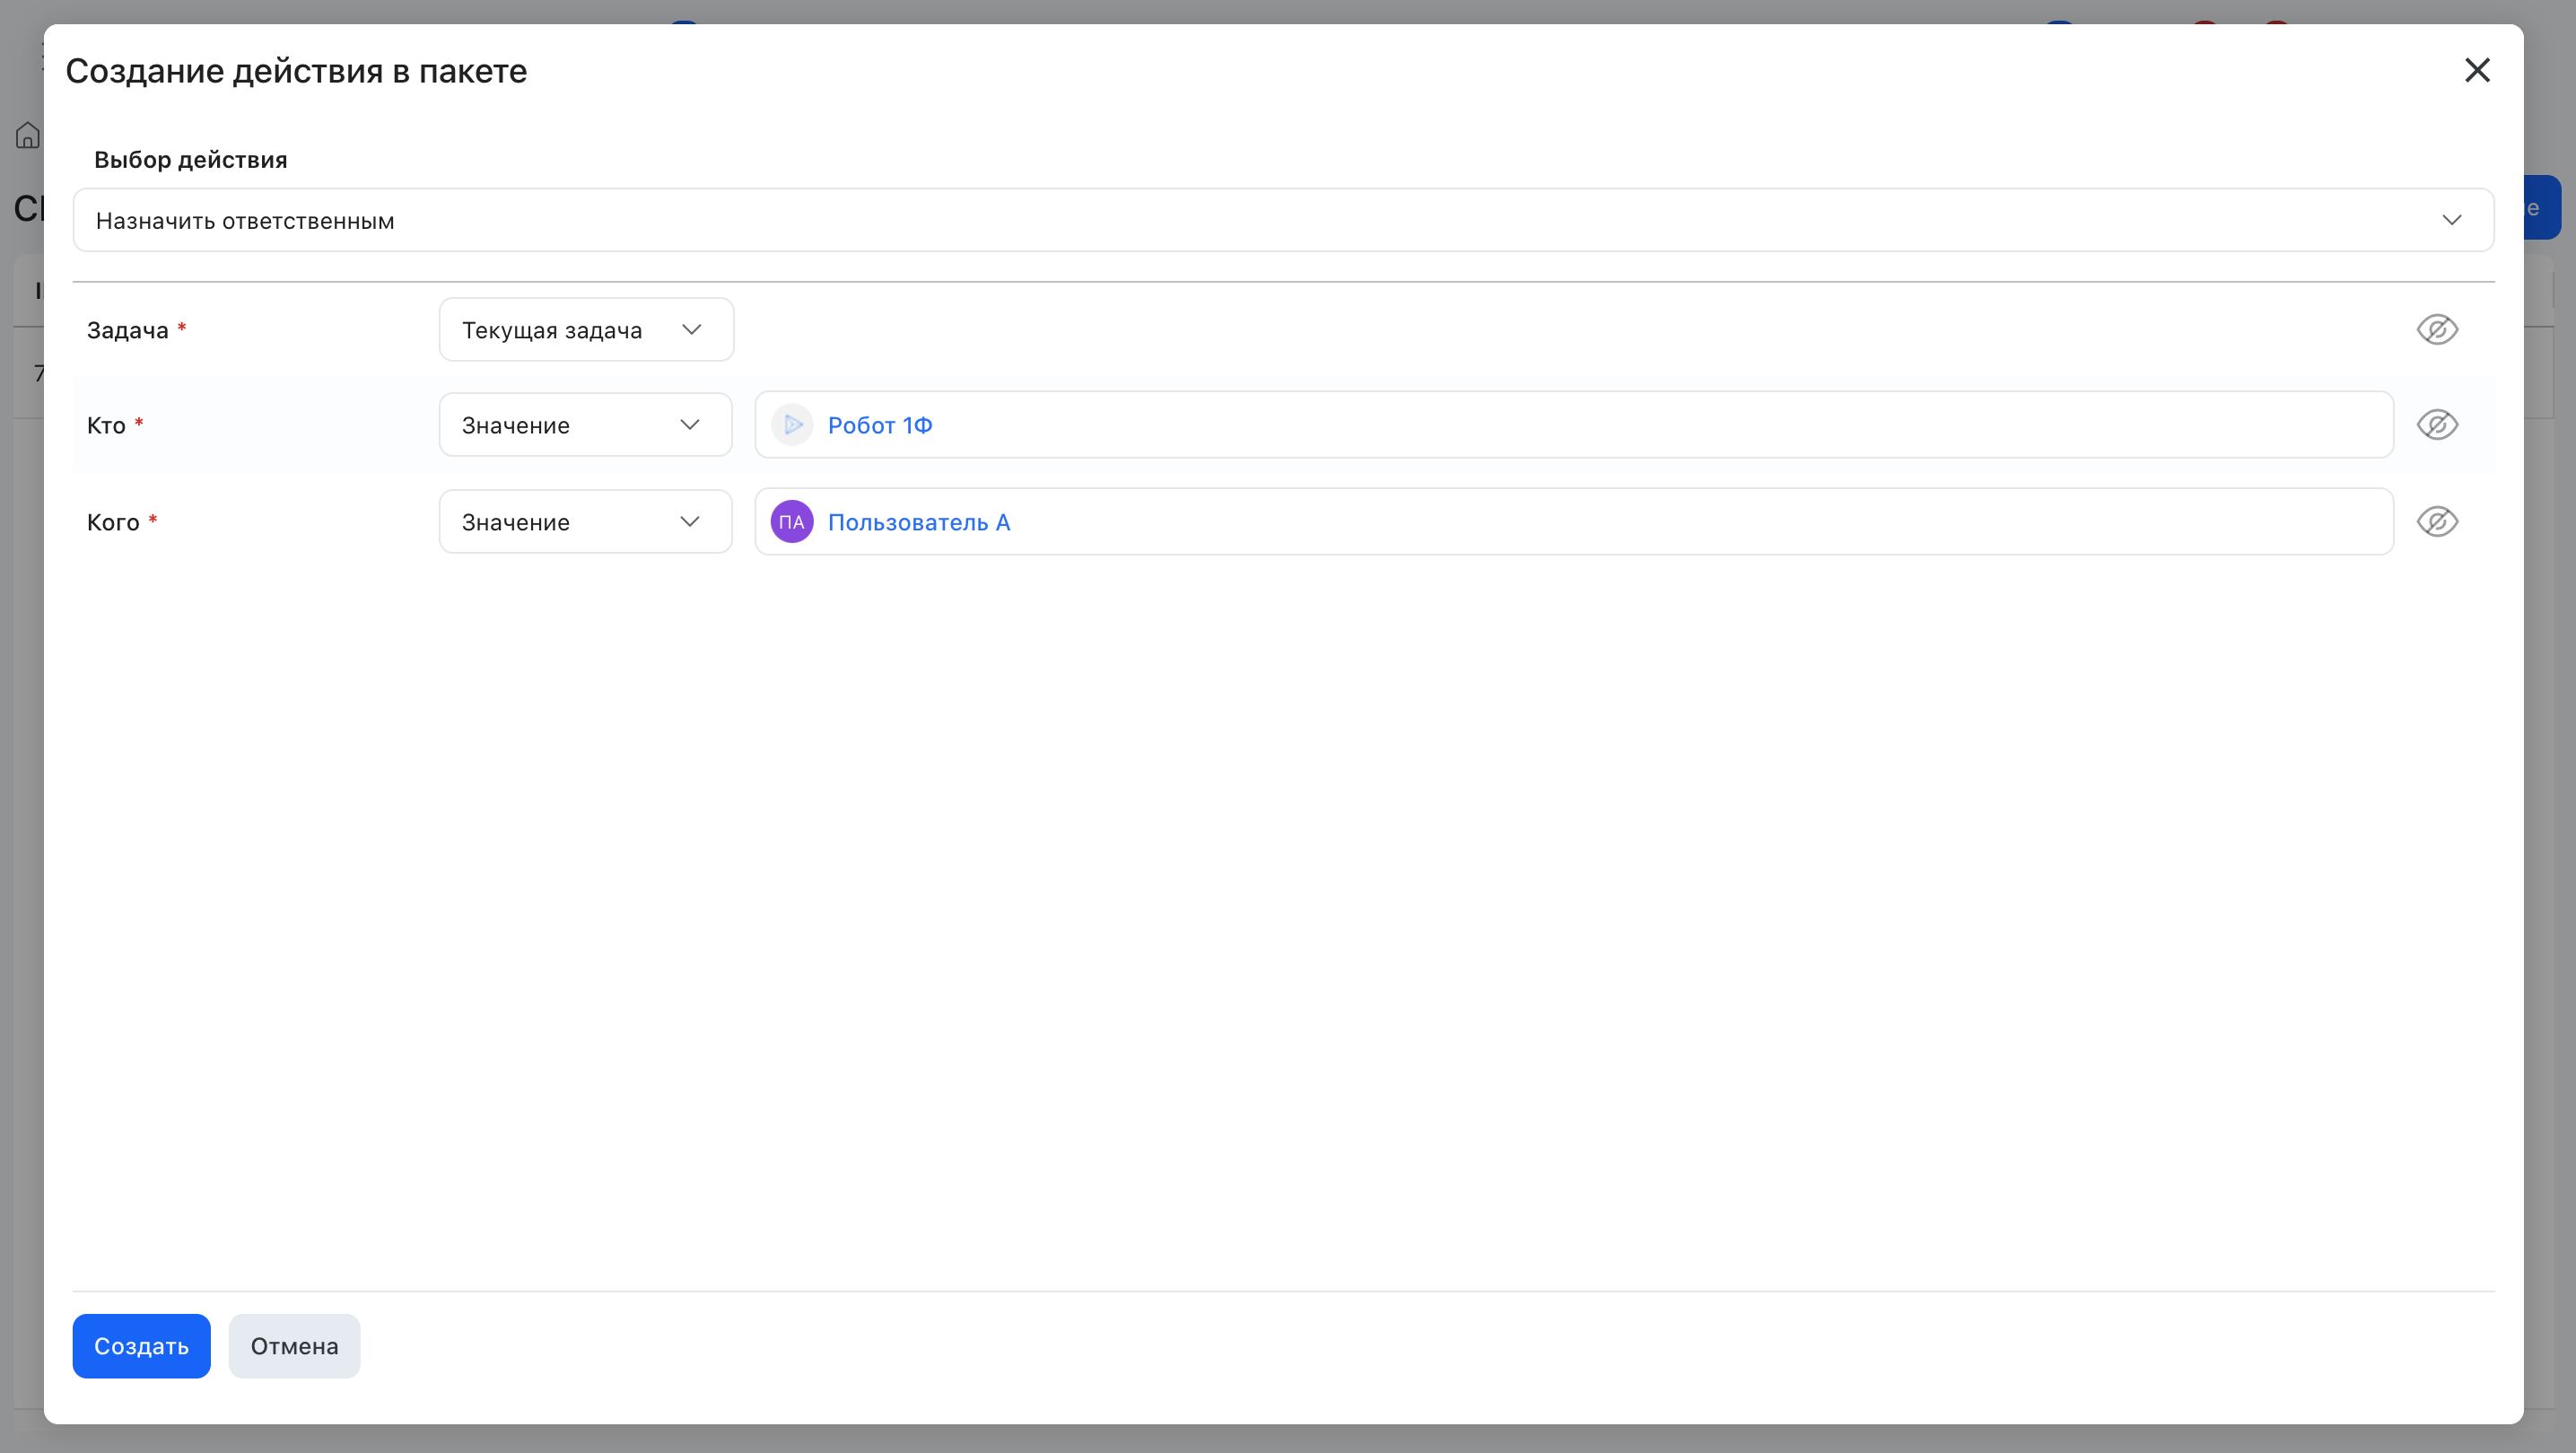Click home icon in background page
This screenshot has height=1453, width=2576.
[x=28, y=135]
